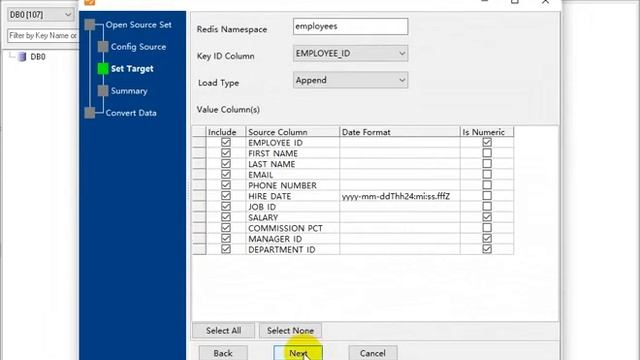Untick Include for PHONE NUMBER row

click(x=226, y=185)
